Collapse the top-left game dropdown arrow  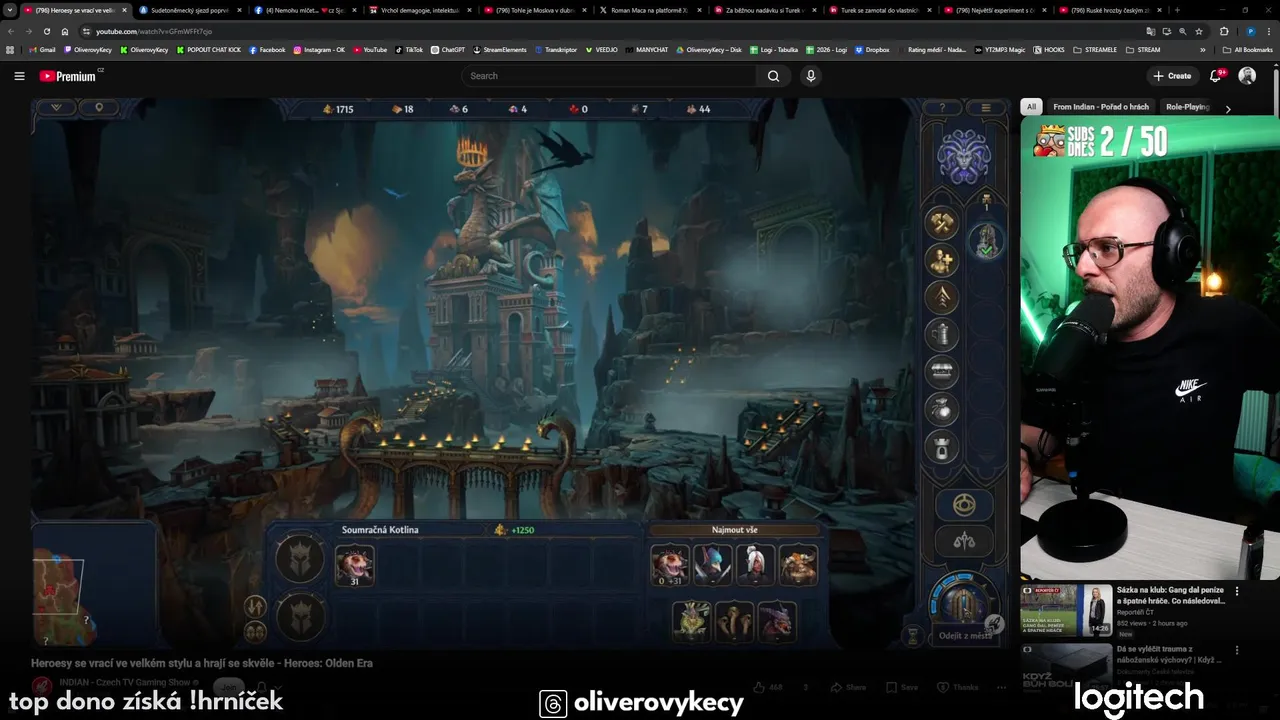coord(56,108)
